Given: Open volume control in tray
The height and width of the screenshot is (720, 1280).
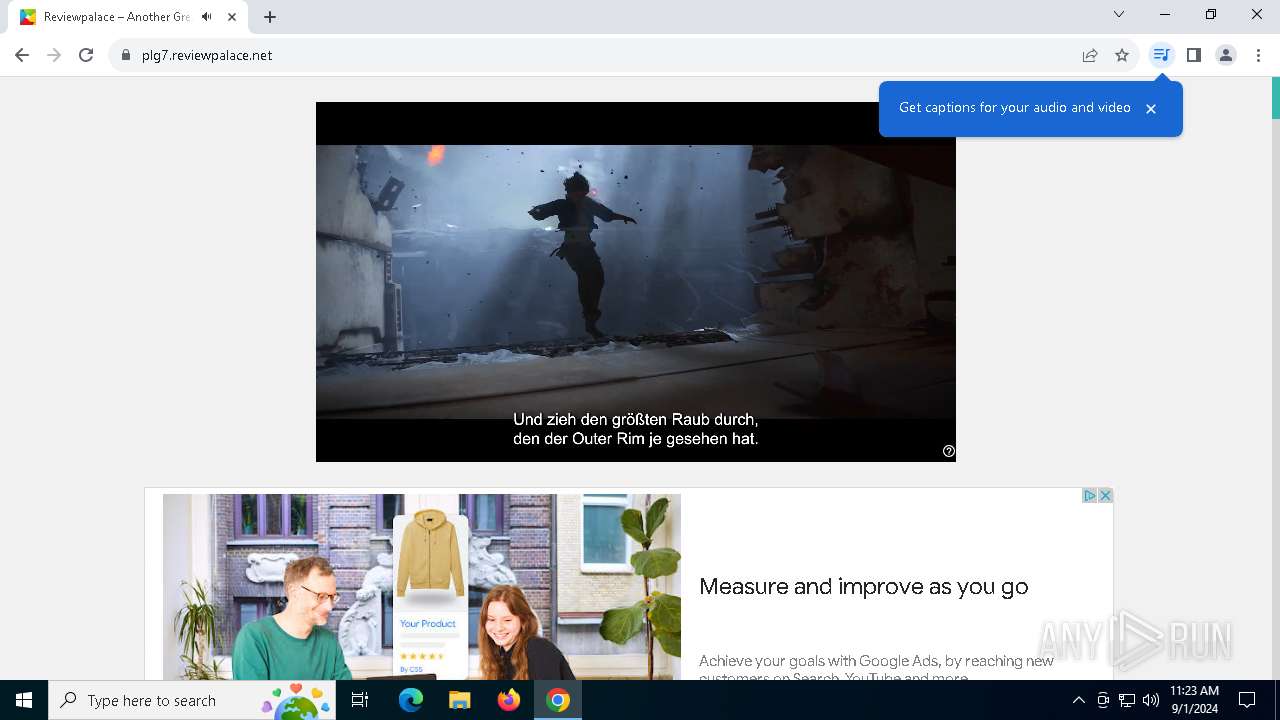Looking at the screenshot, I should pyautogui.click(x=1151, y=700).
